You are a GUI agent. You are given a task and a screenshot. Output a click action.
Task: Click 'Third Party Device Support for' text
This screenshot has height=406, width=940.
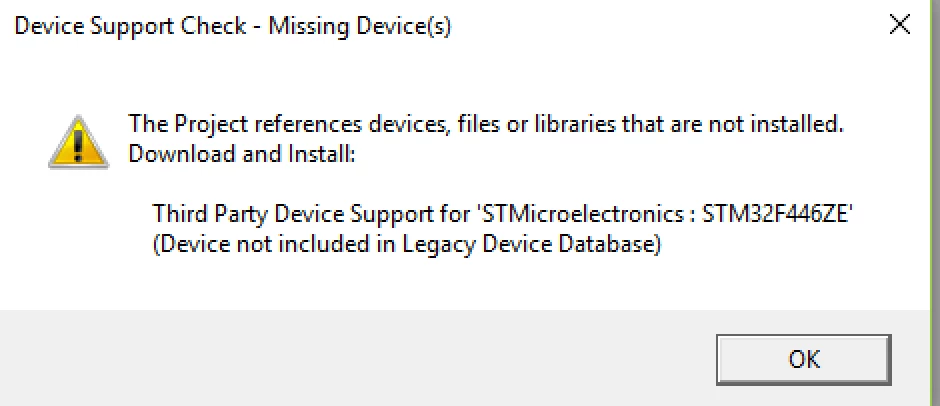(311, 213)
